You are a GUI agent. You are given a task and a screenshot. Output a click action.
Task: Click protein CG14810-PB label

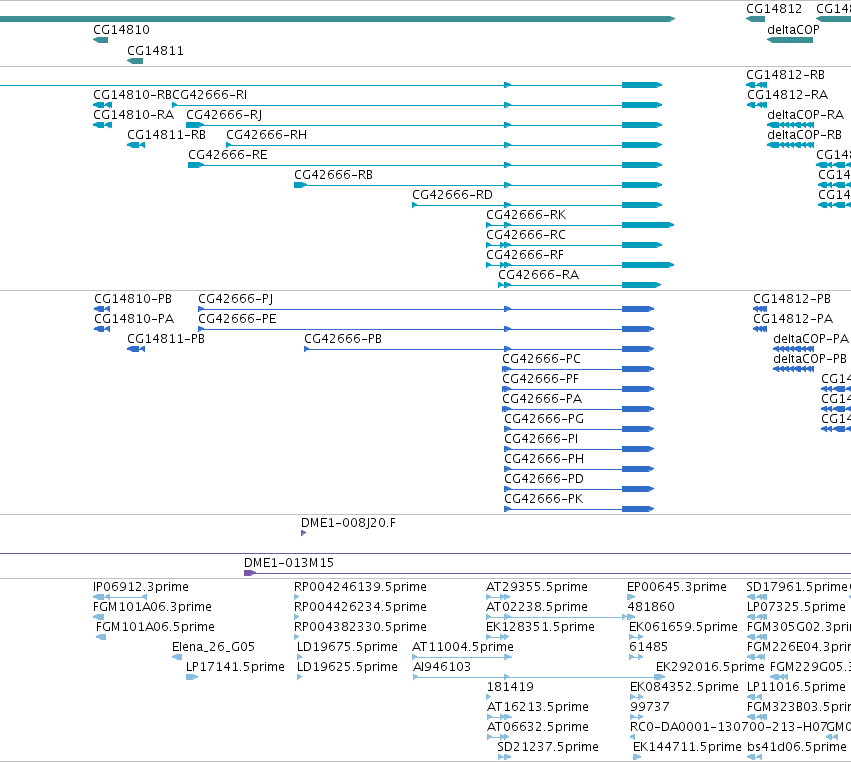133,299
